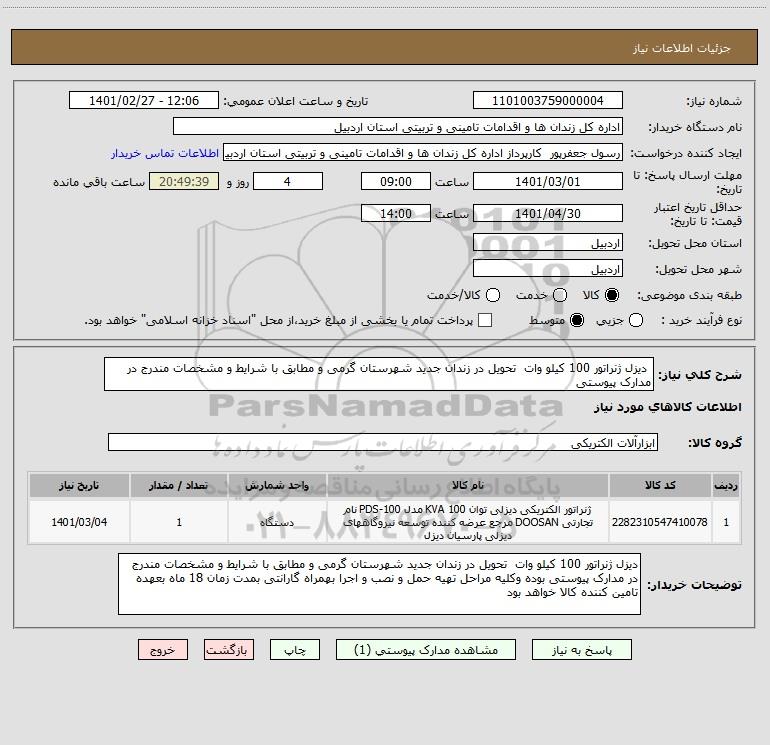Screen dimensions: 770x745
Task: Click the ردیف column header
Action: [x=726, y=486]
